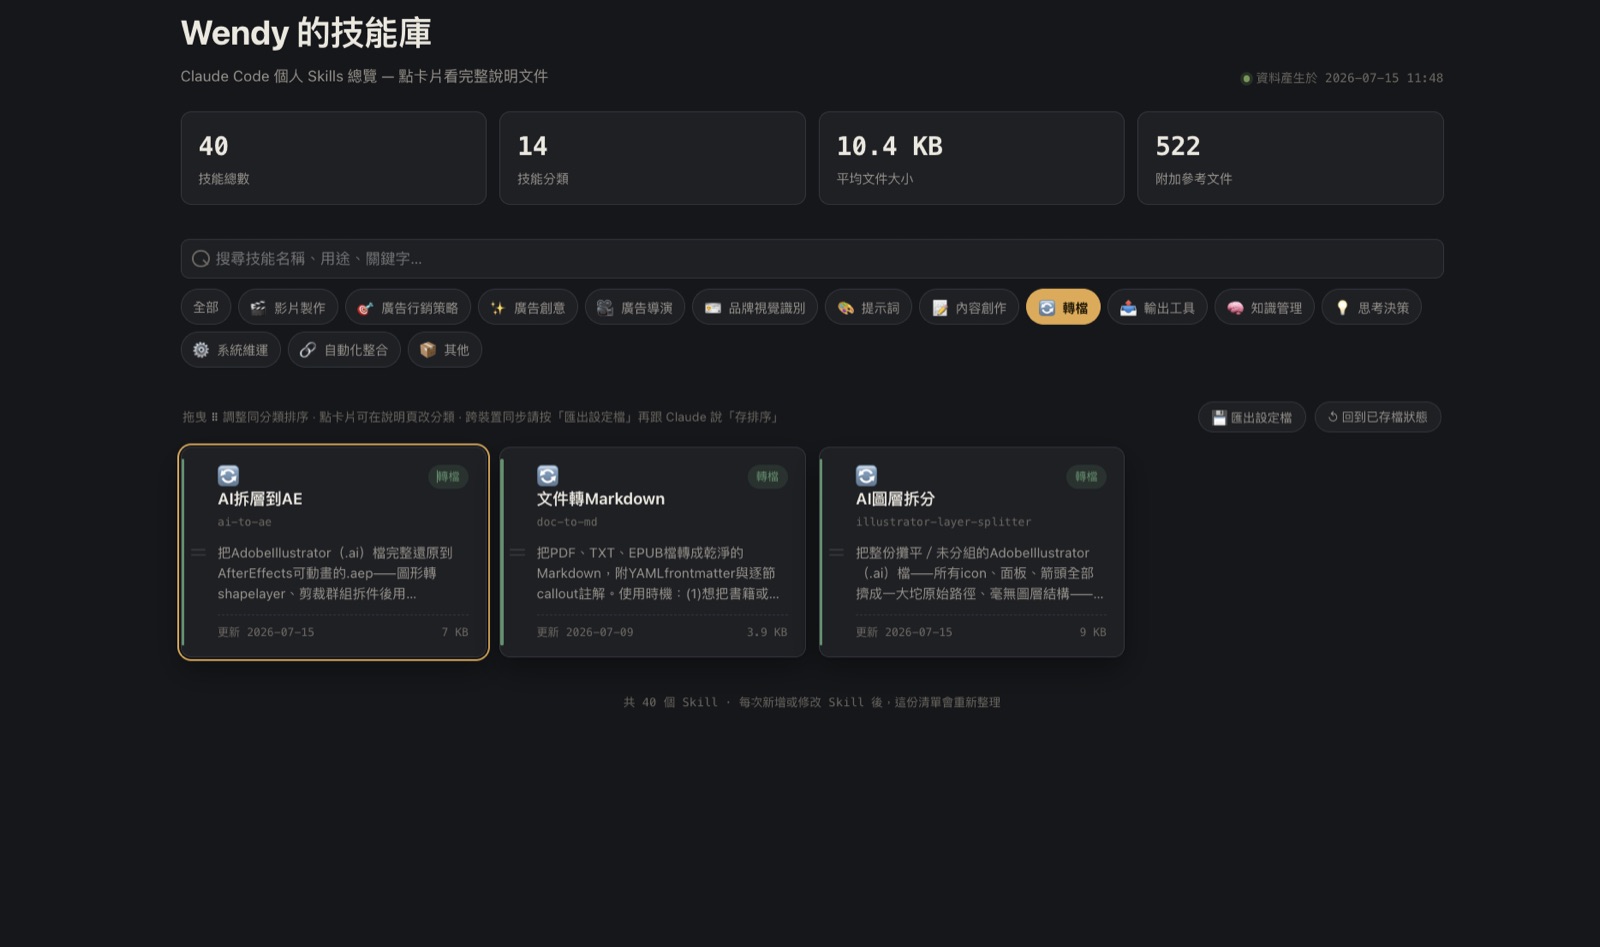Click 回到已存檔狀態 to revert
The image size is (1600, 947).
click(1378, 417)
